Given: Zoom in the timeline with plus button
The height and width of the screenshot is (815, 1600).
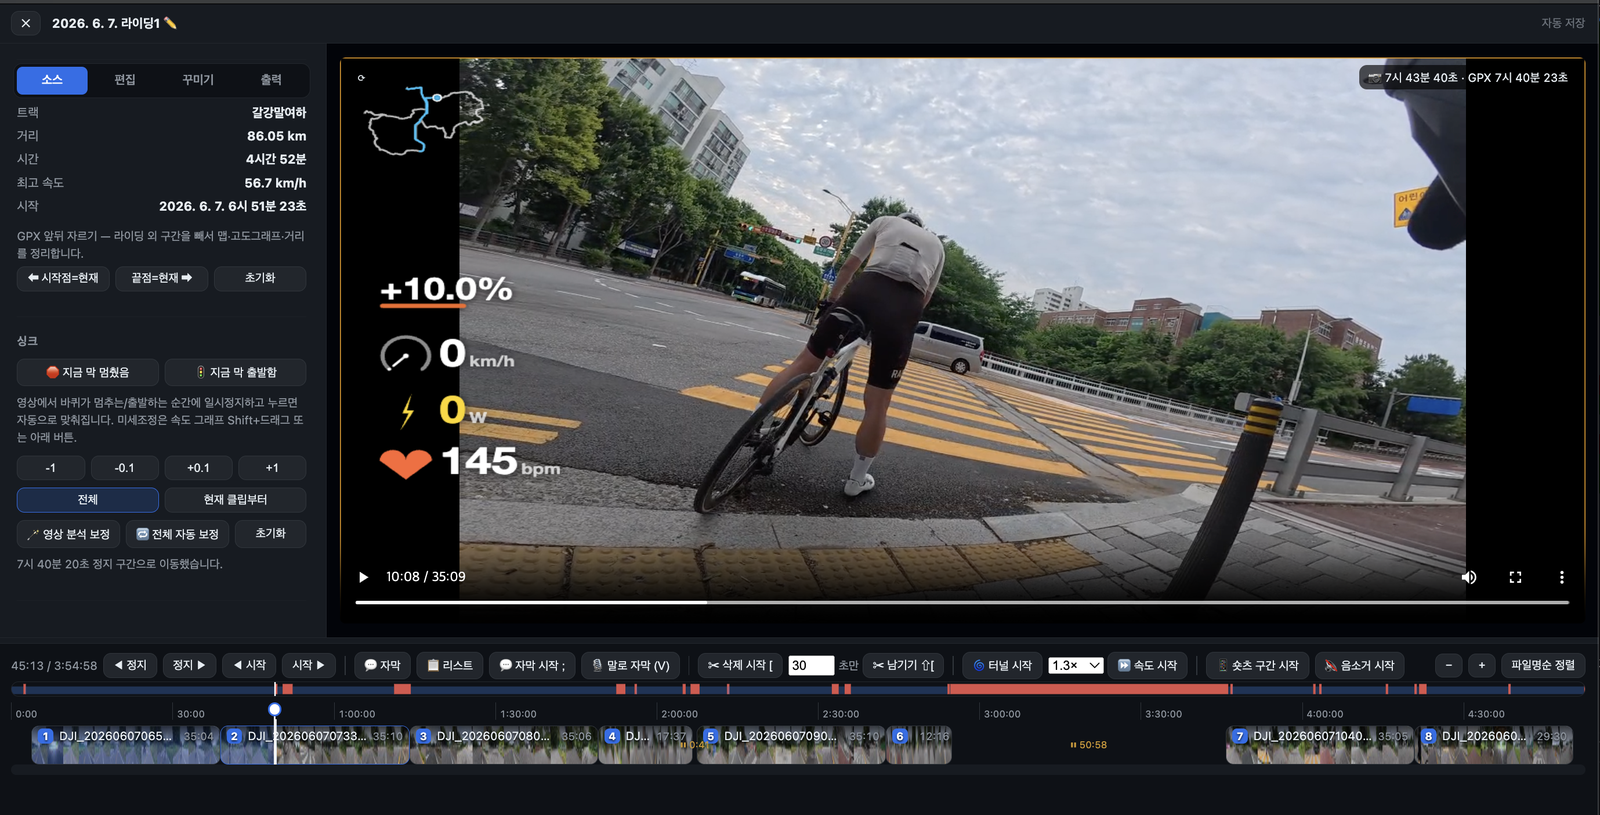Looking at the screenshot, I should pyautogui.click(x=1482, y=665).
